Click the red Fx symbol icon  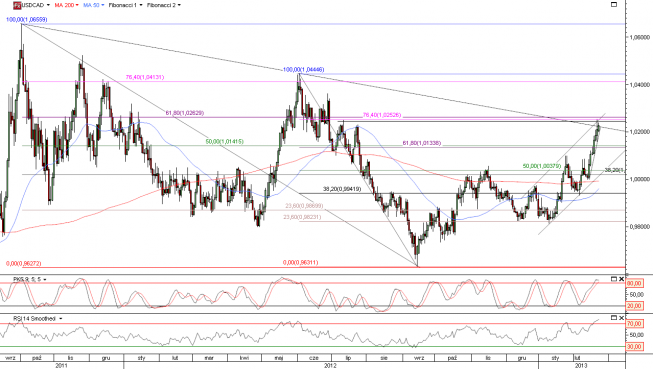(17, 5)
